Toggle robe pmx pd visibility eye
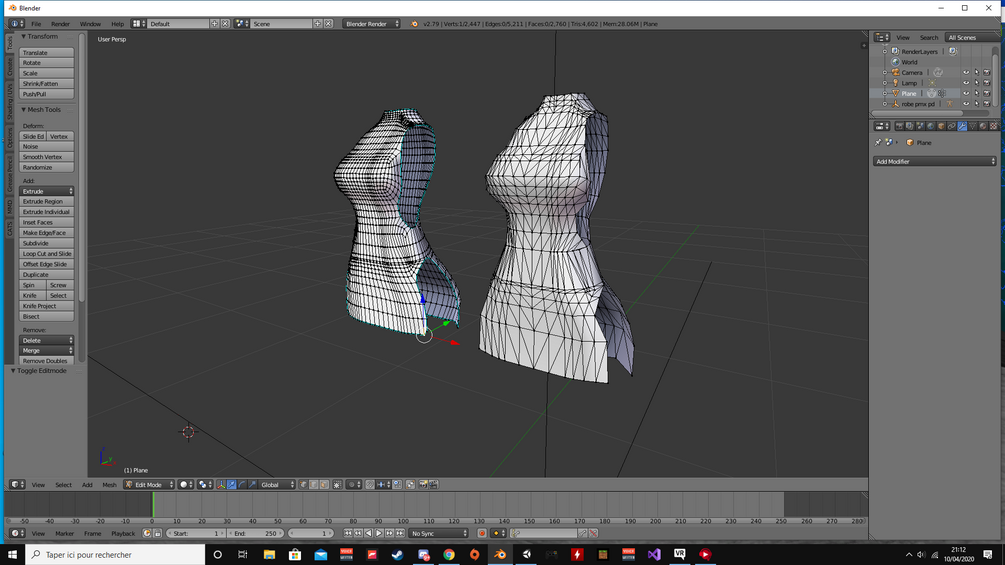This screenshot has height=565, width=1005. [966, 104]
